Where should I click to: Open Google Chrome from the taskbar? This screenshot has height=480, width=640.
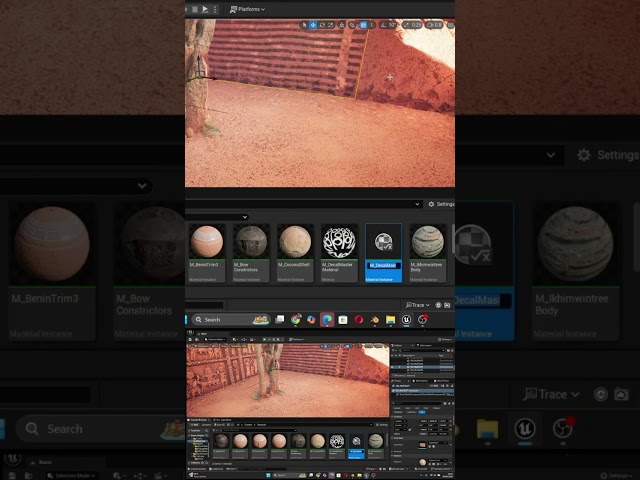click(x=296, y=320)
